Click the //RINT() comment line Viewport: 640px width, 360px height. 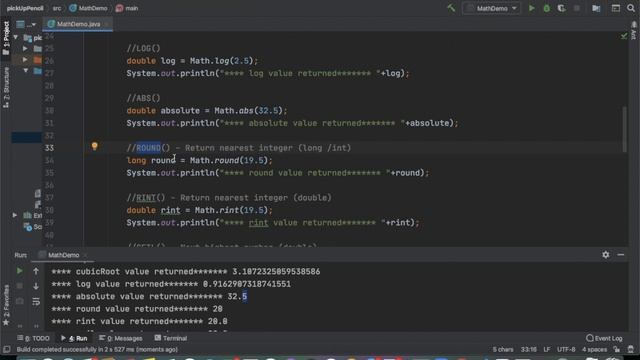click(229, 198)
